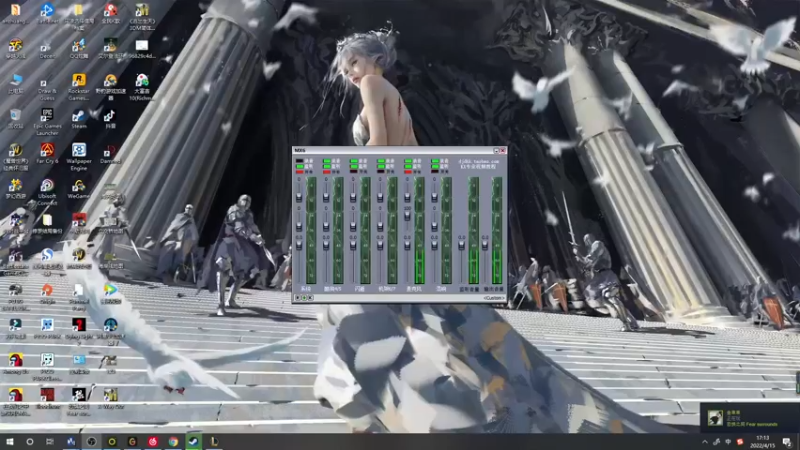Open NetEase Cloud Music taskbar icon
This screenshot has height=450, width=800.
pos(153,442)
